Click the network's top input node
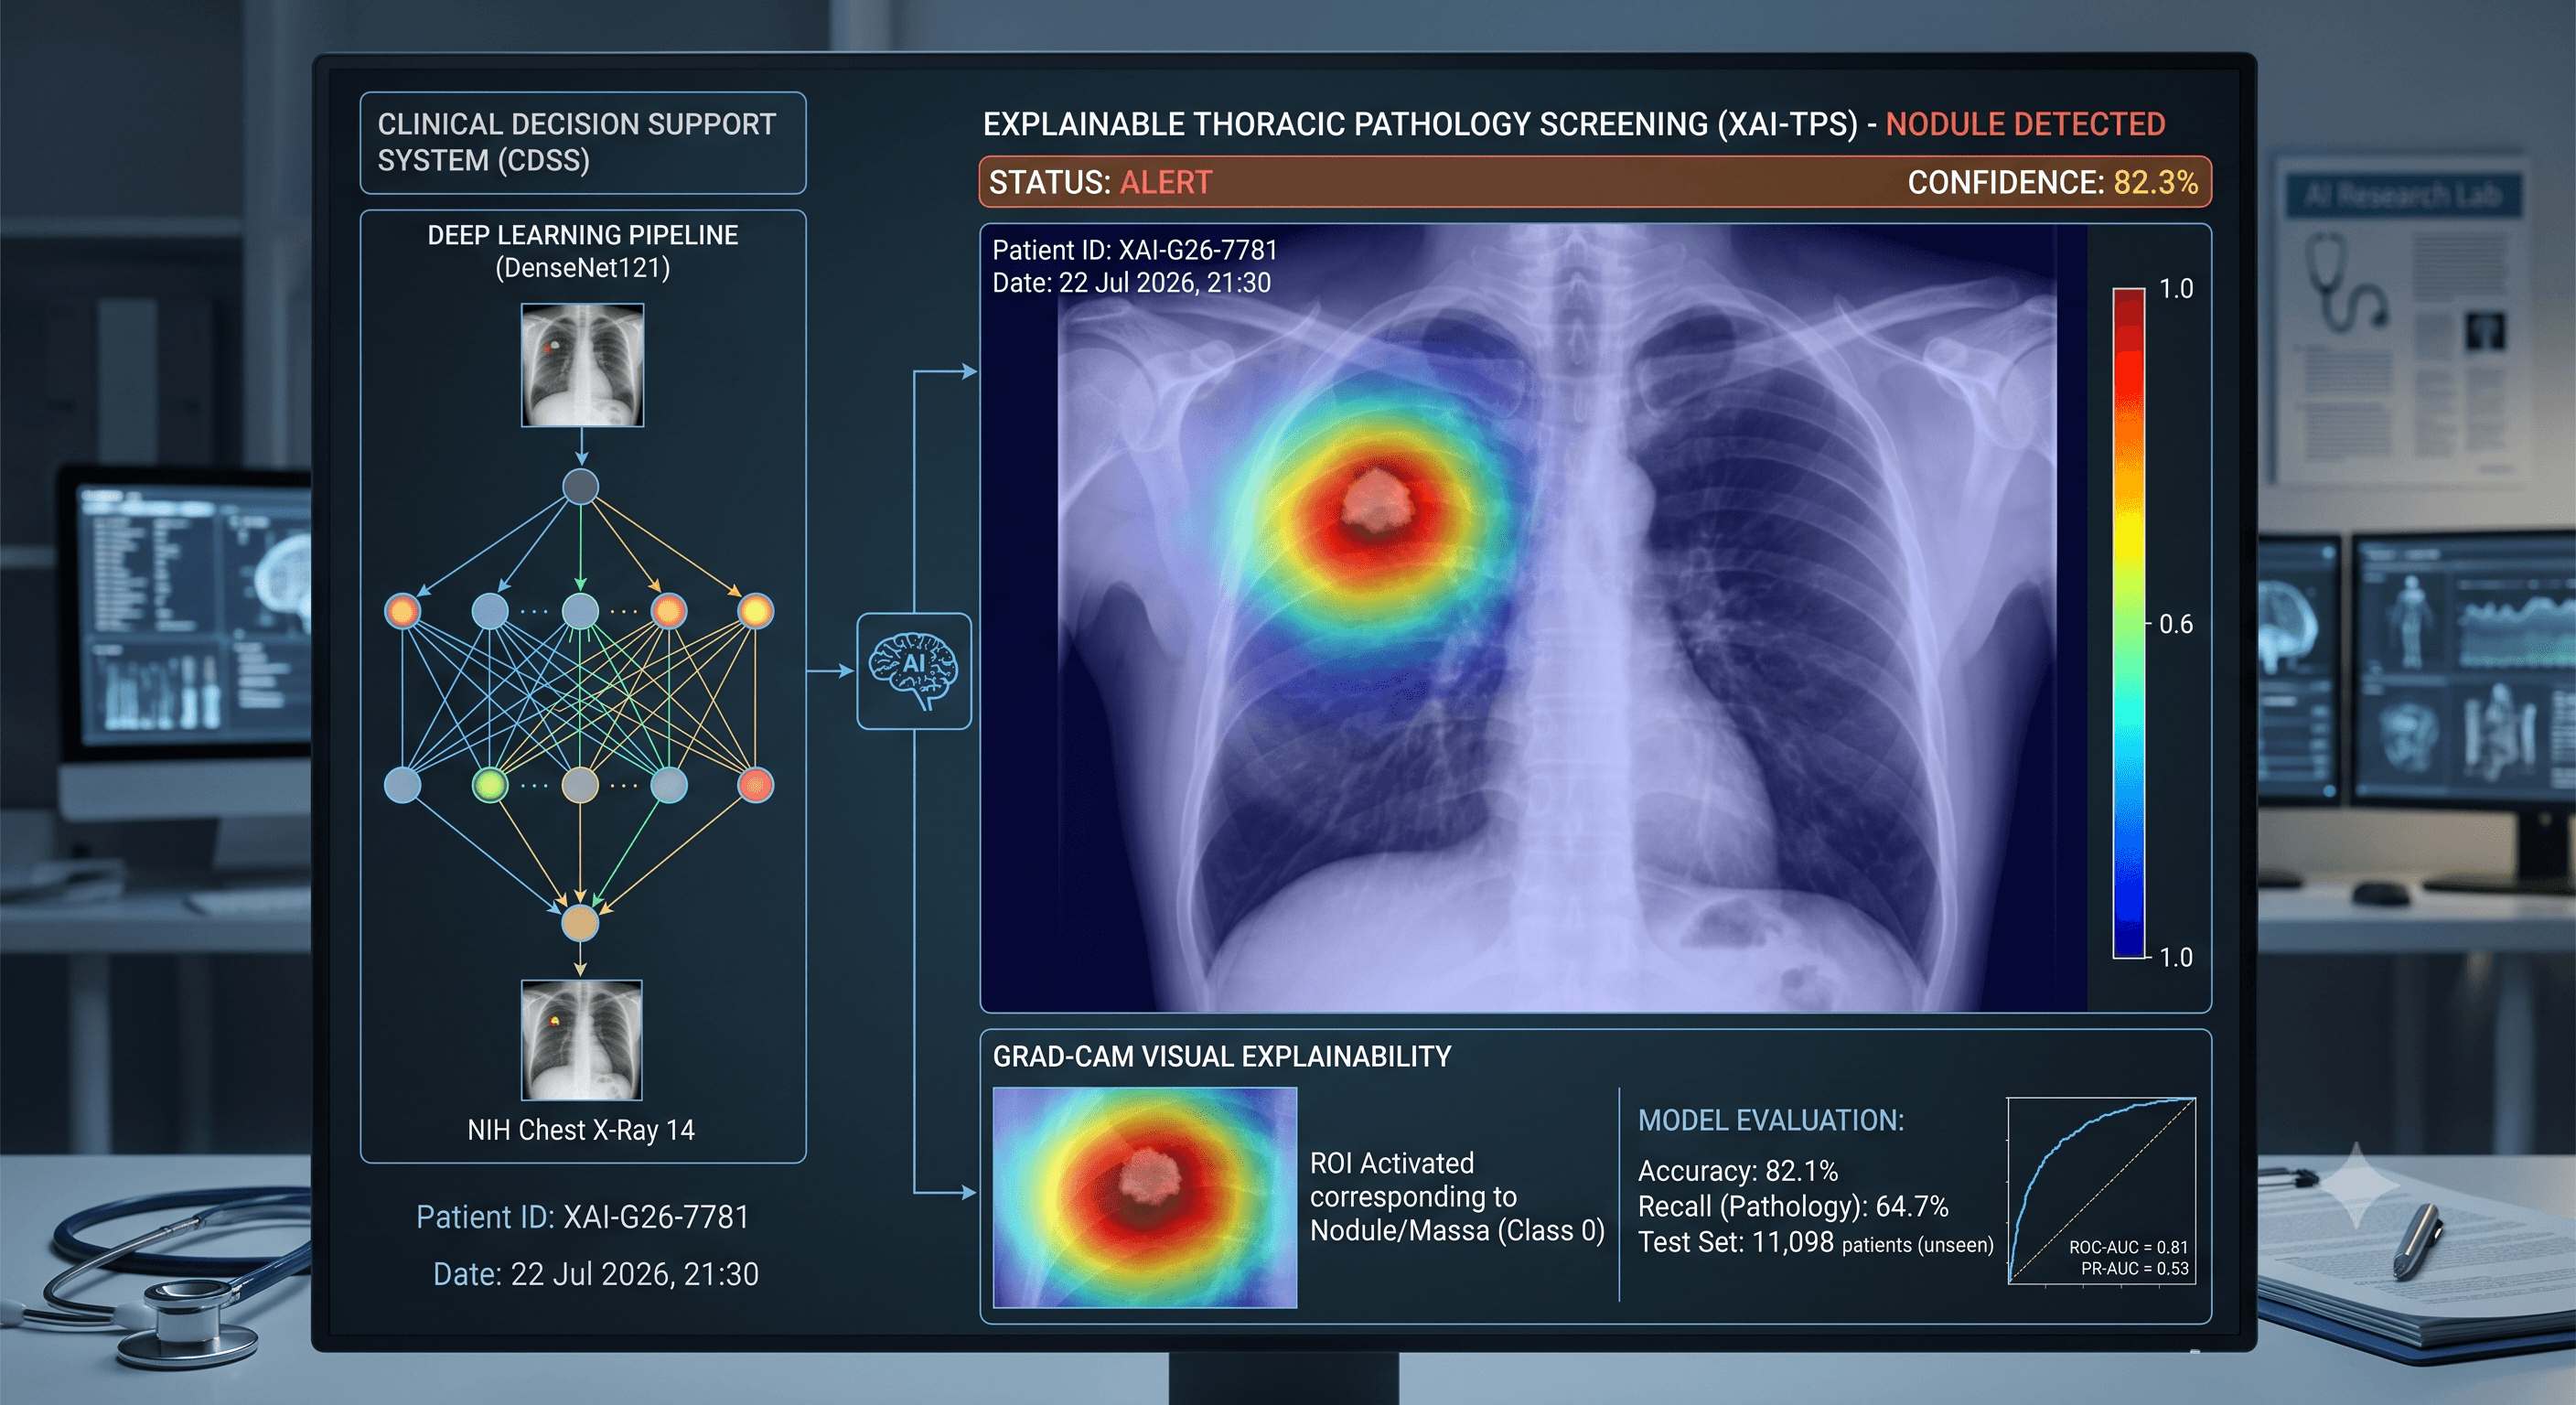The height and width of the screenshot is (1405, 2576). 581,487
